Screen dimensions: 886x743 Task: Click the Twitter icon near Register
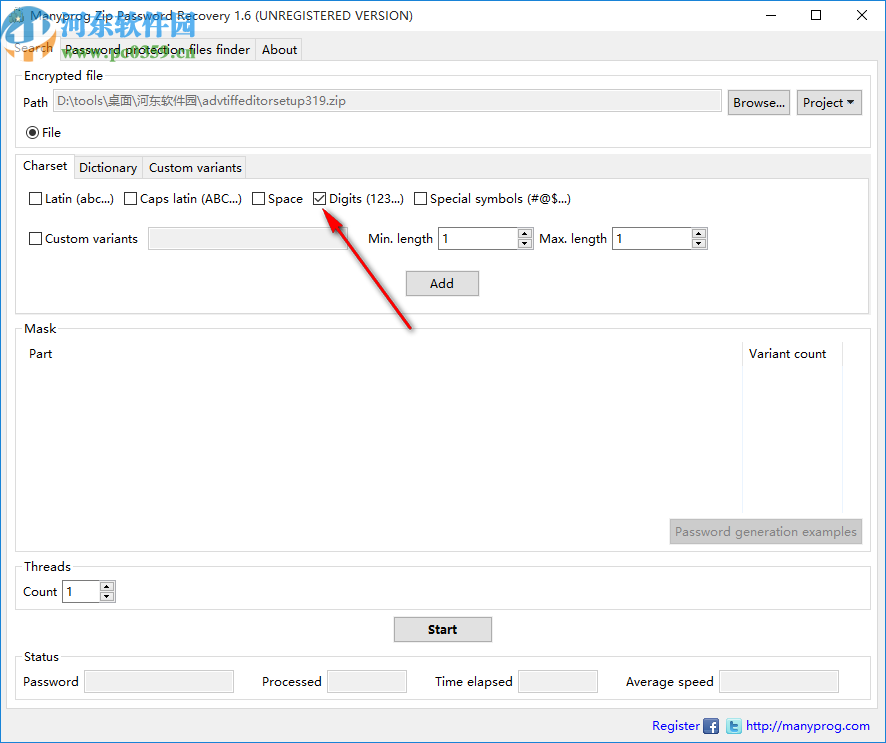click(x=733, y=726)
